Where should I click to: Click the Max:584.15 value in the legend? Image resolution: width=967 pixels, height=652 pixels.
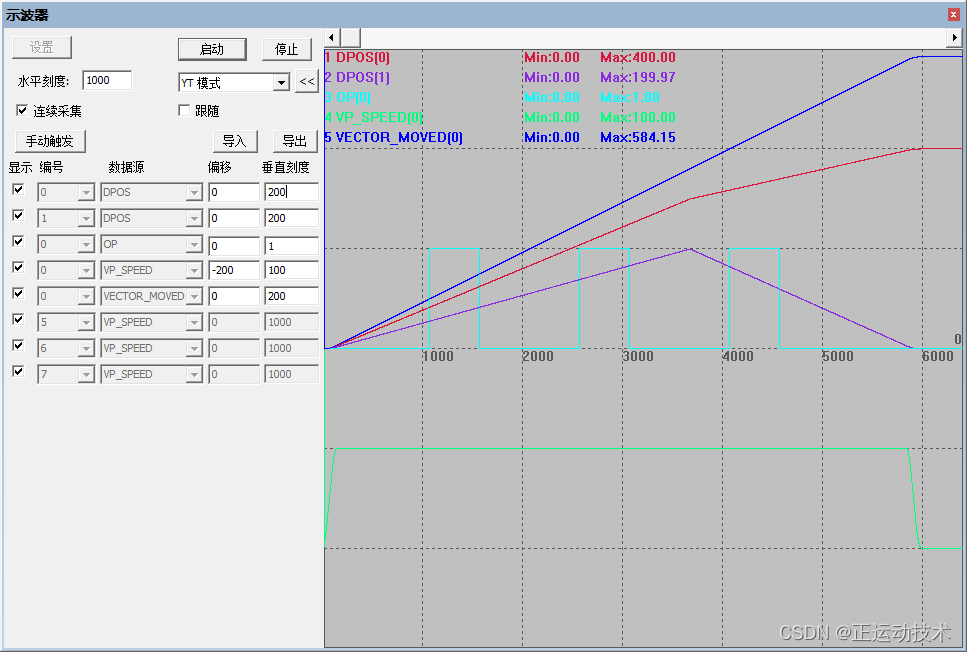[x=638, y=137]
